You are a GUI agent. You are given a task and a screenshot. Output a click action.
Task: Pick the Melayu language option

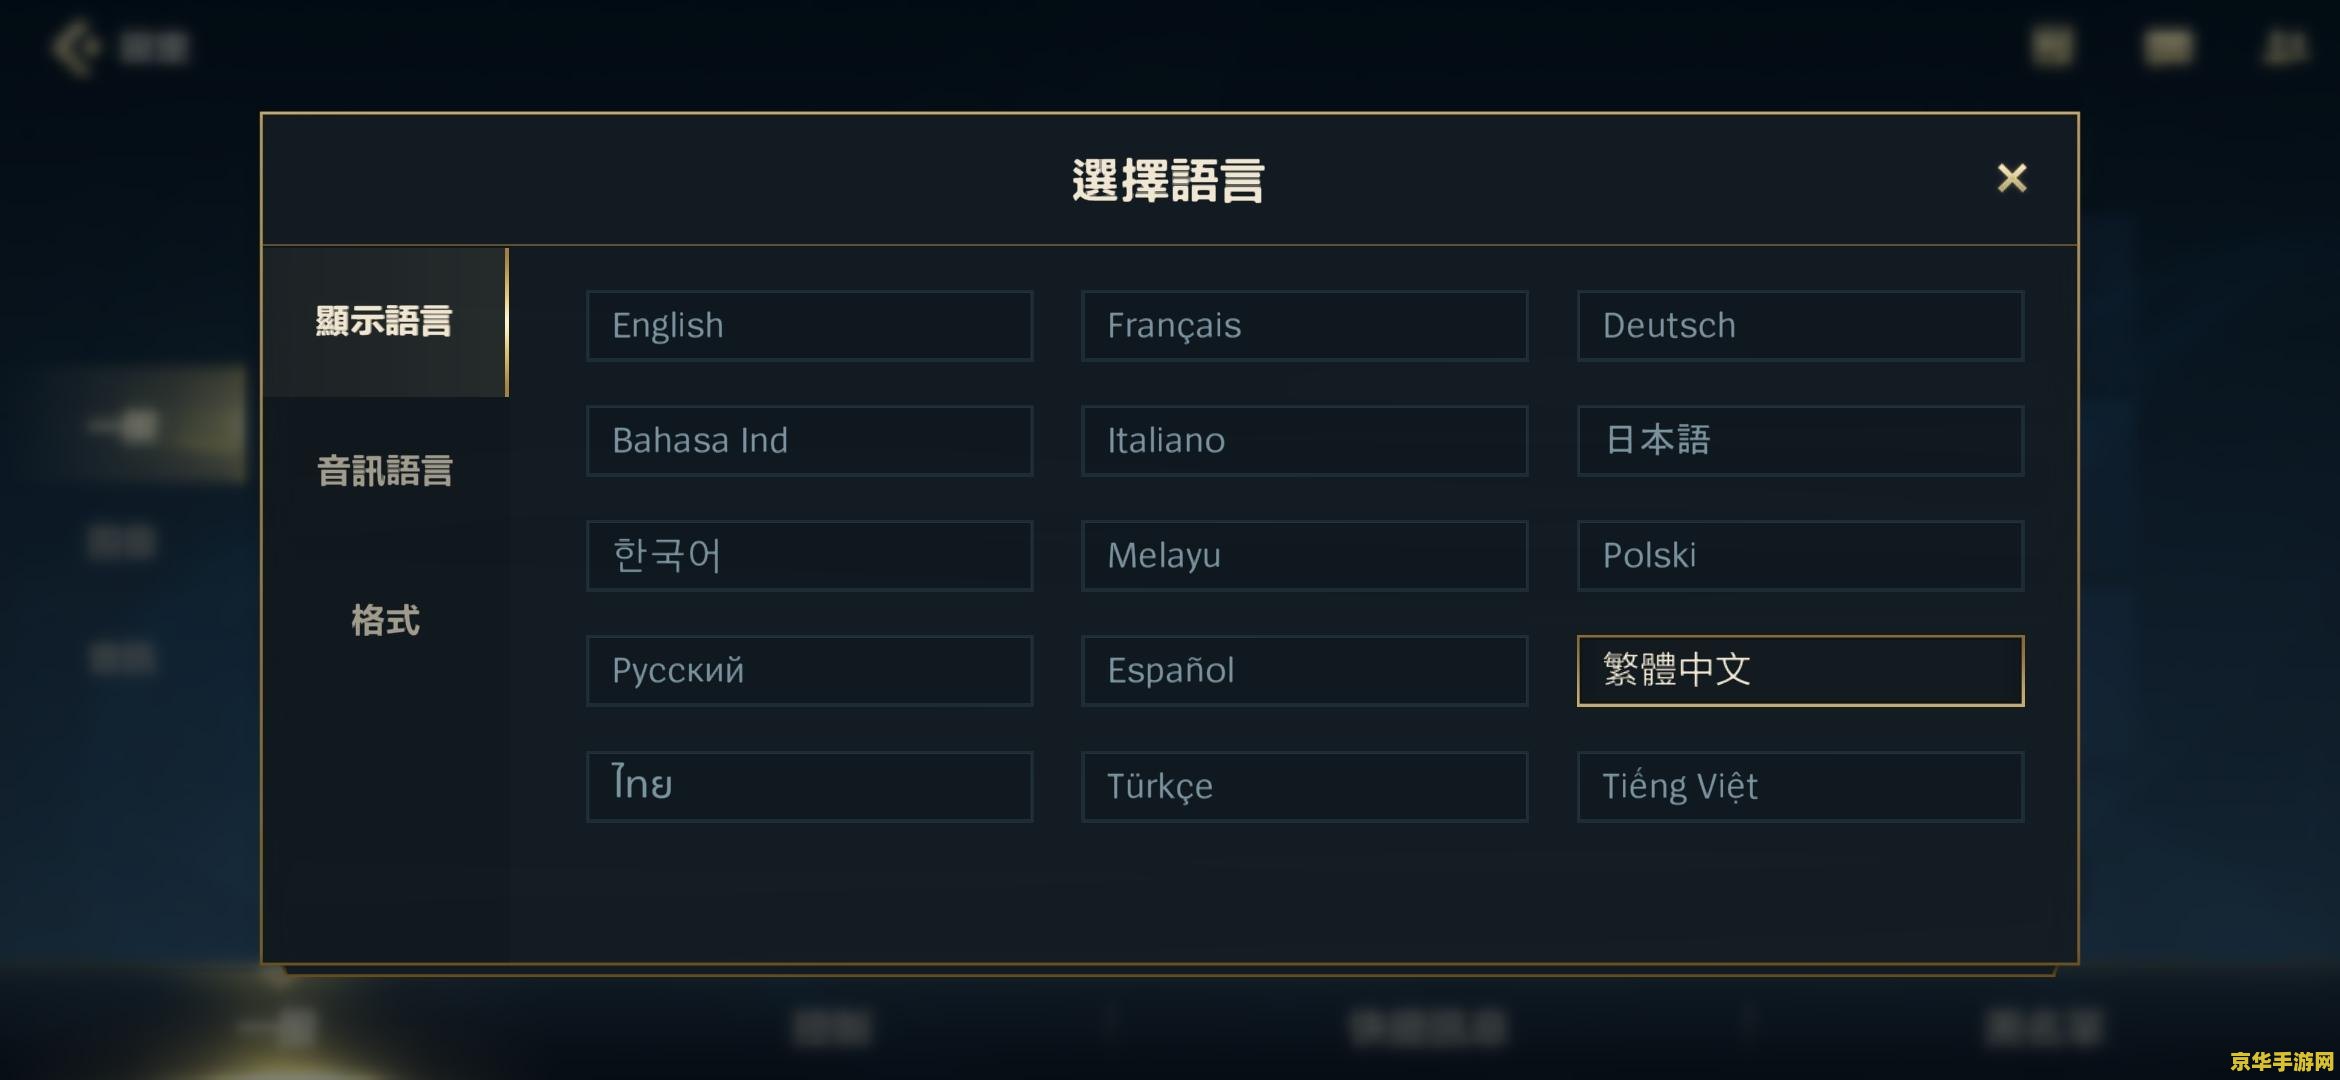click(x=1304, y=556)
